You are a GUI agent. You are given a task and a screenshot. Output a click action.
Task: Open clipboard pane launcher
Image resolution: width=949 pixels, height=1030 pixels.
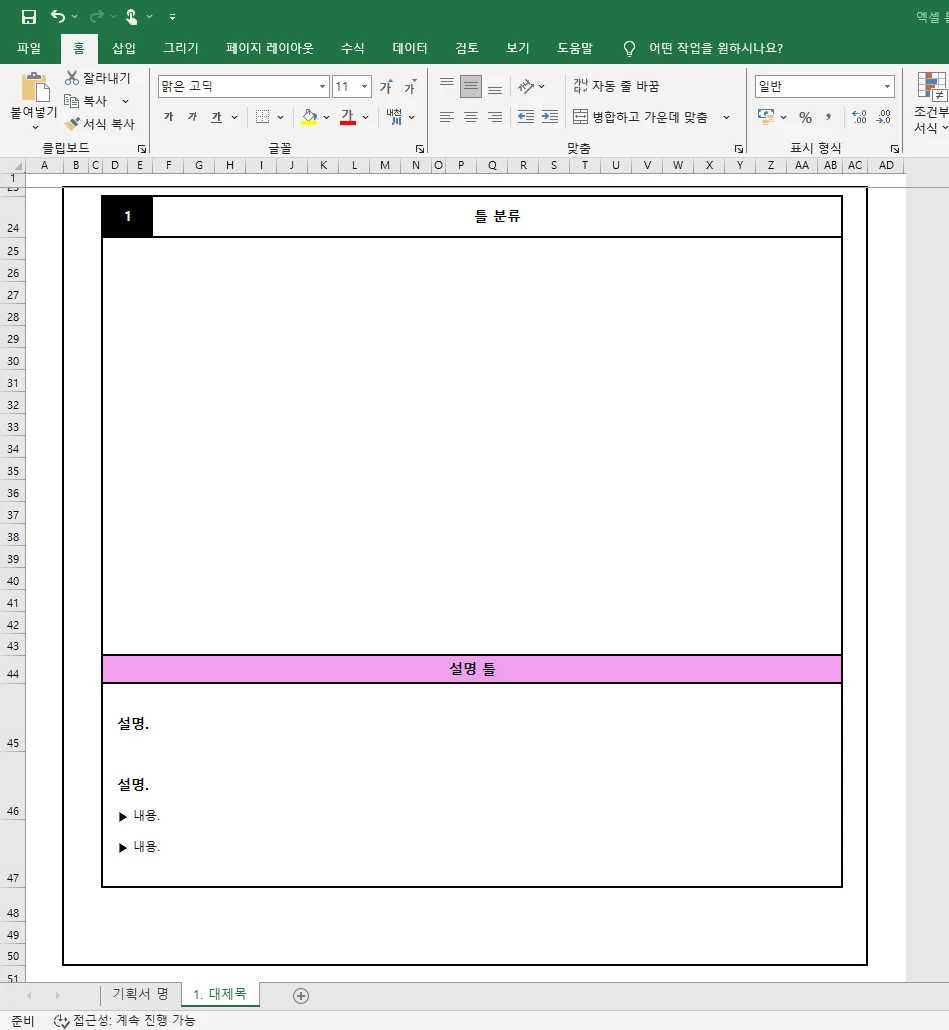point(142,149)
